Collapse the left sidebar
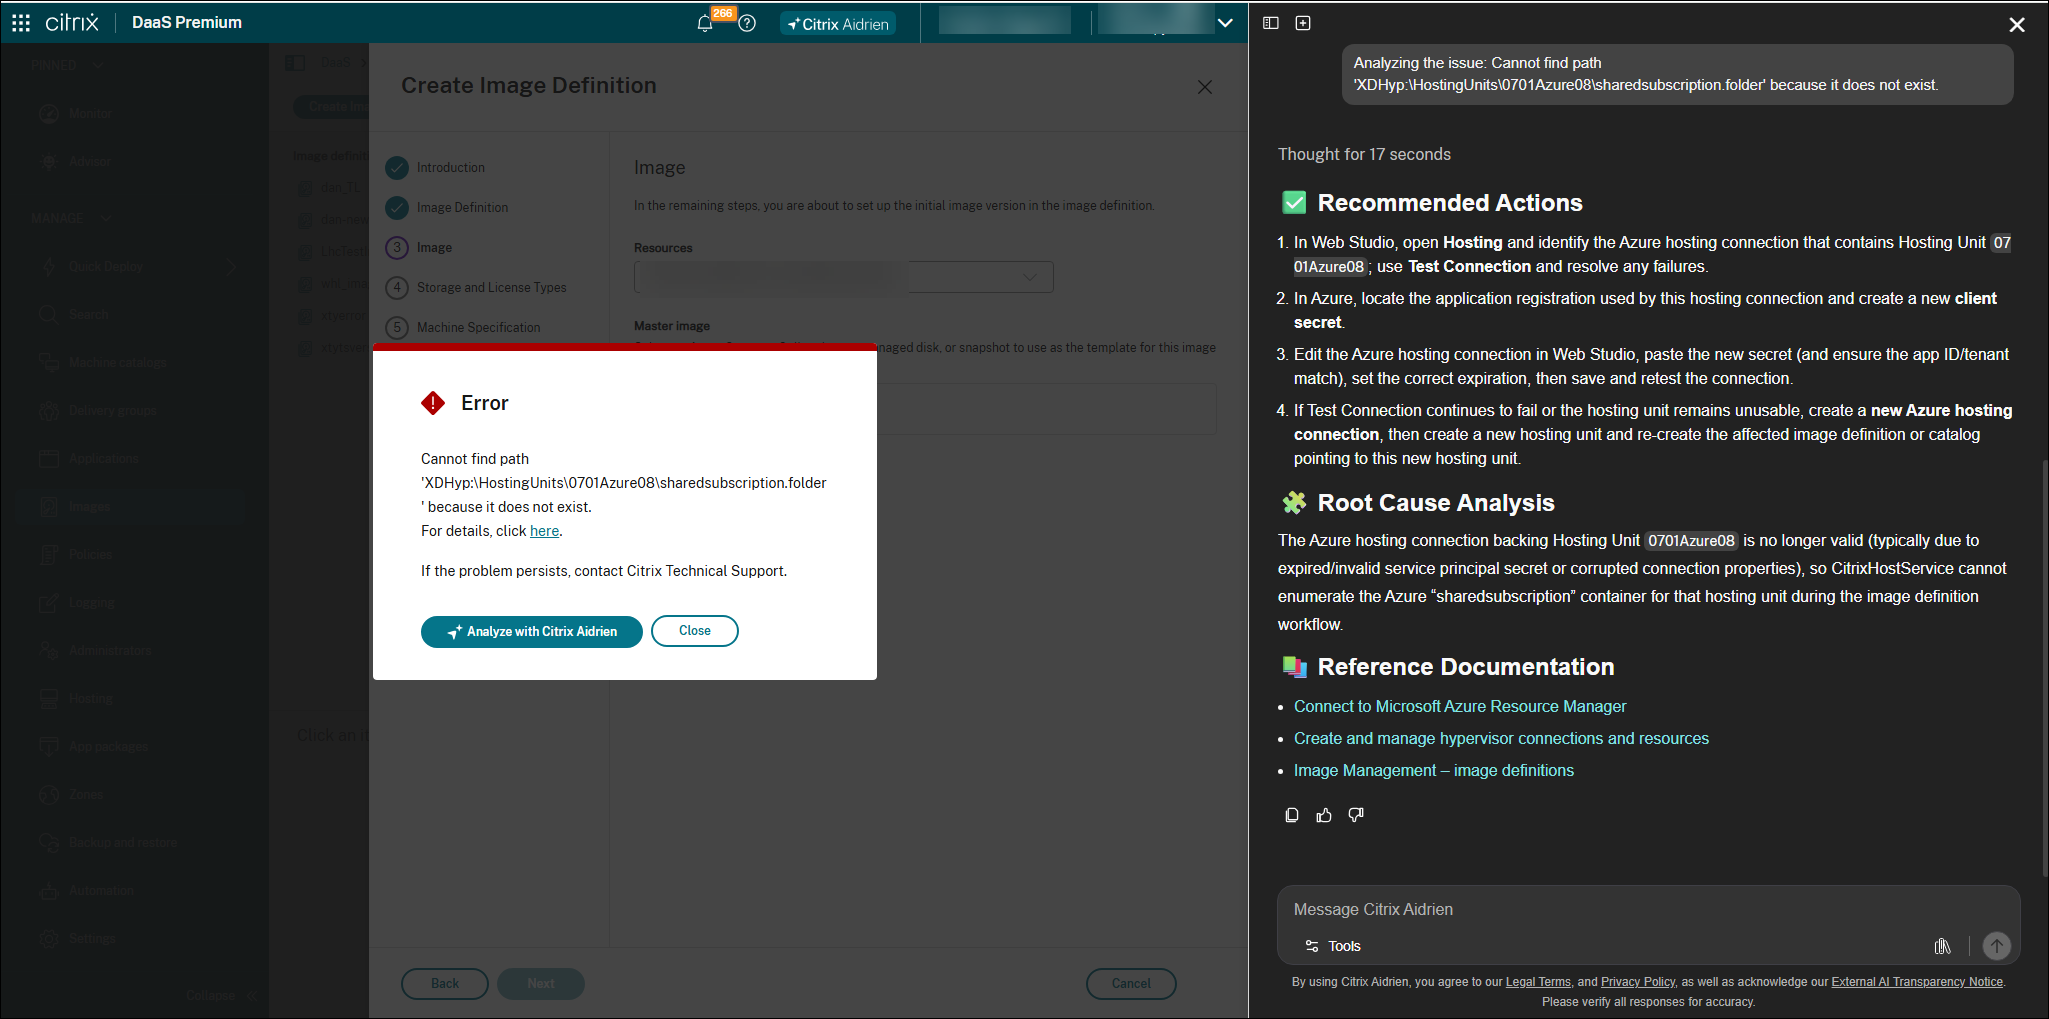 pyautogui.click(x=221, y=995)
